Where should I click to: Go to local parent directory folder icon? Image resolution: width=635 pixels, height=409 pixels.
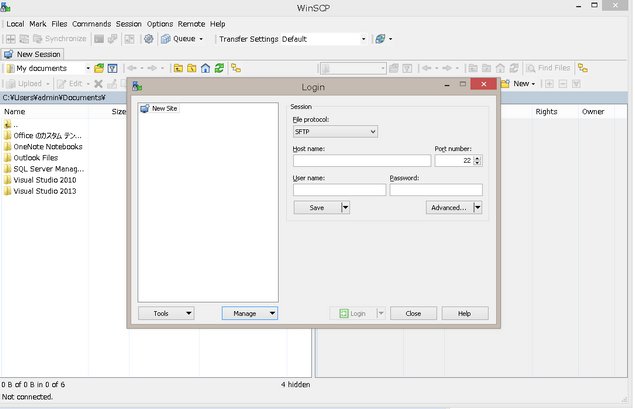(178, 68)
